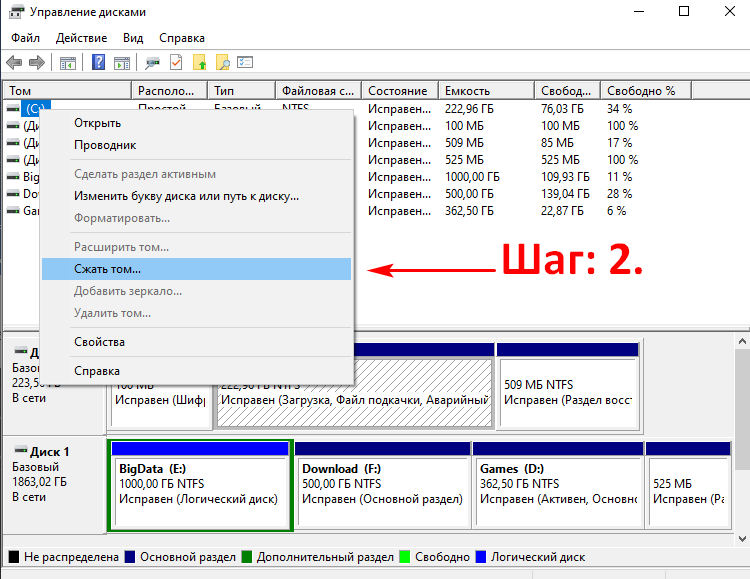Select the Download (F:) partition block
The width and height of the screenshot is (750, 579).
point(383,486)
